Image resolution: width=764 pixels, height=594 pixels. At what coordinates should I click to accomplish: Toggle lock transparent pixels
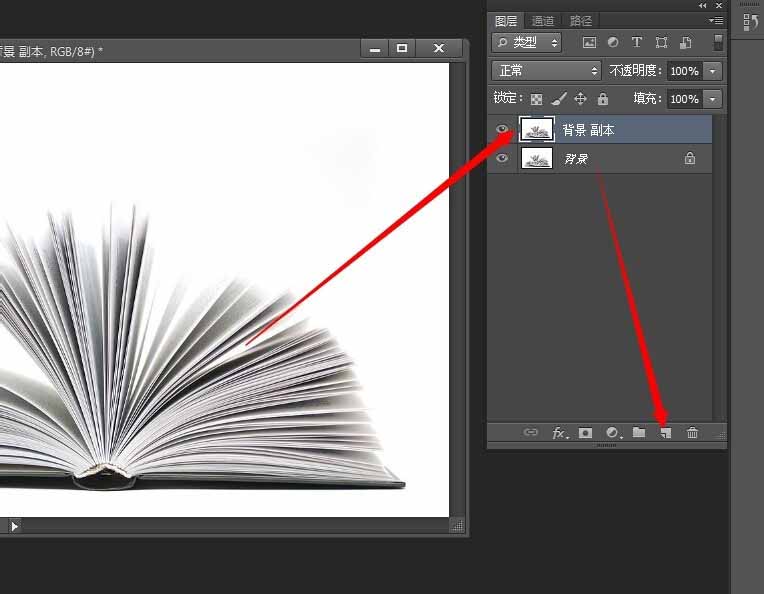tap(537, 99)
